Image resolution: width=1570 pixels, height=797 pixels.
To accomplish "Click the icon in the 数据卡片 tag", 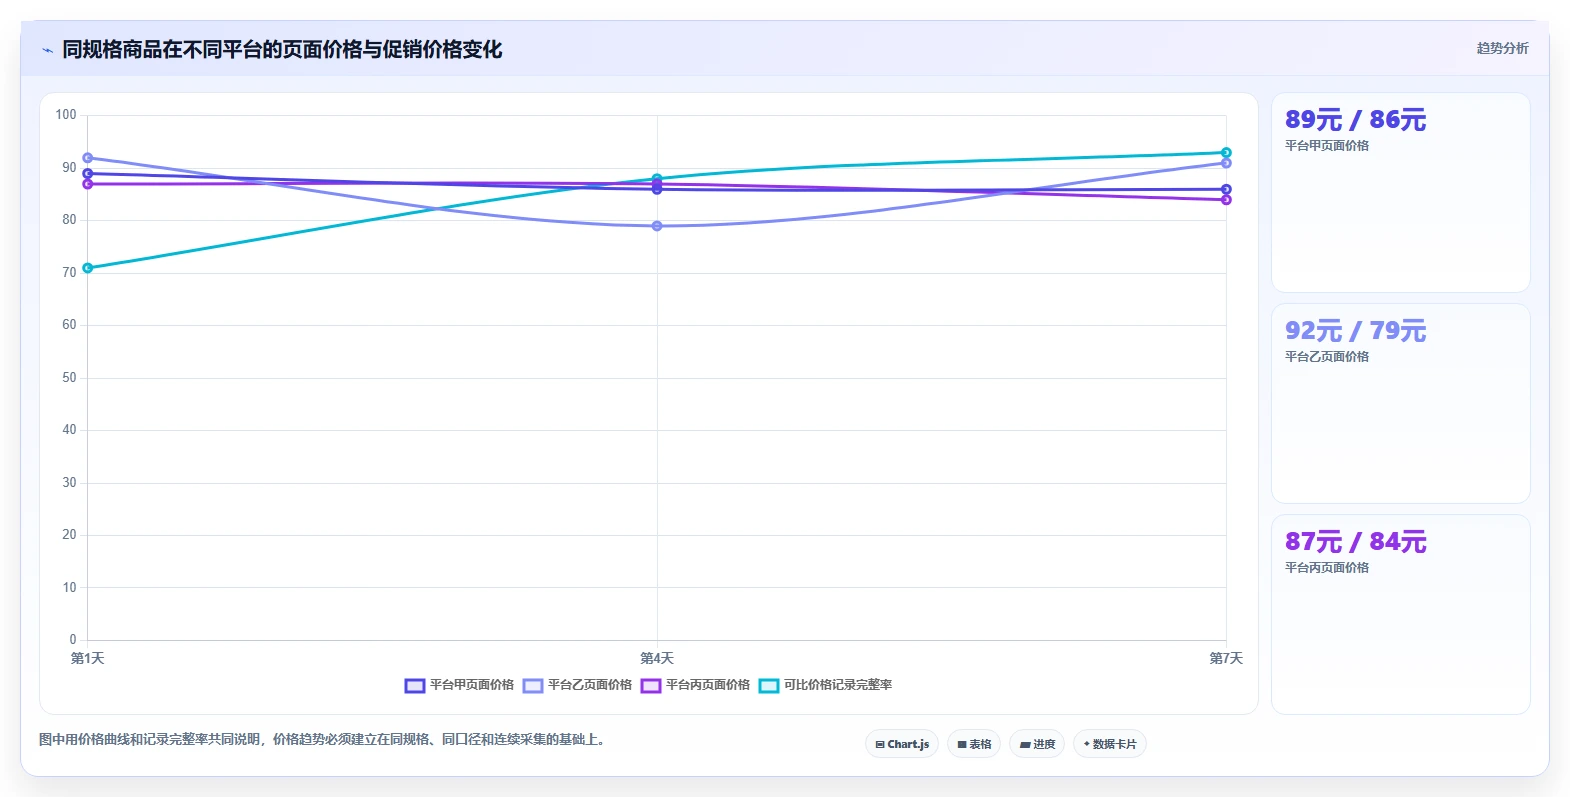I will 1087,744.
